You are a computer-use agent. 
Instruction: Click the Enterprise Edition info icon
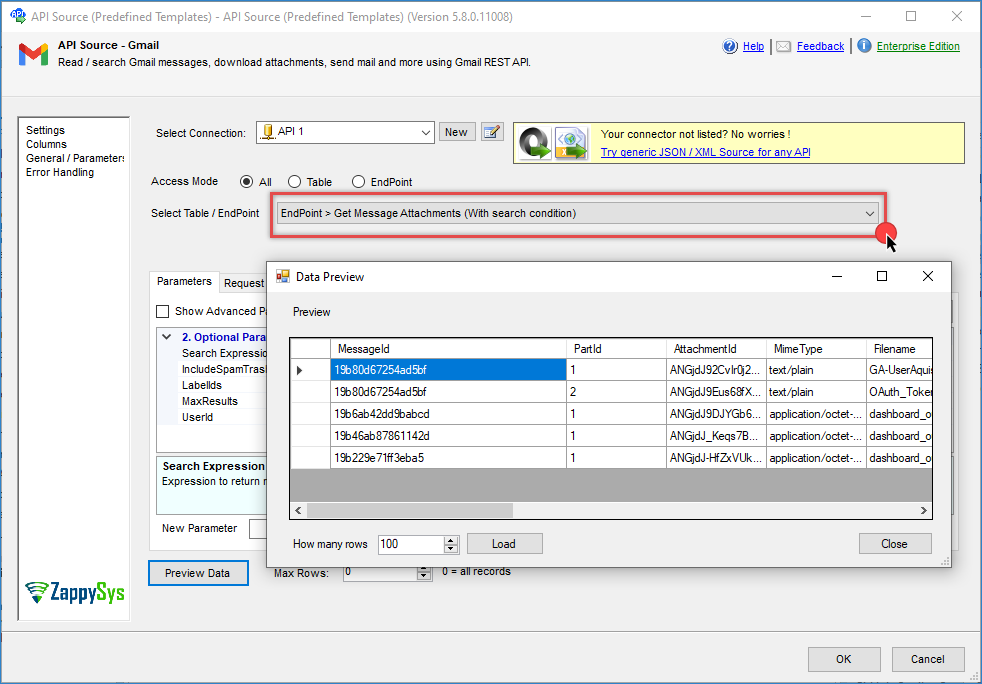864,46
